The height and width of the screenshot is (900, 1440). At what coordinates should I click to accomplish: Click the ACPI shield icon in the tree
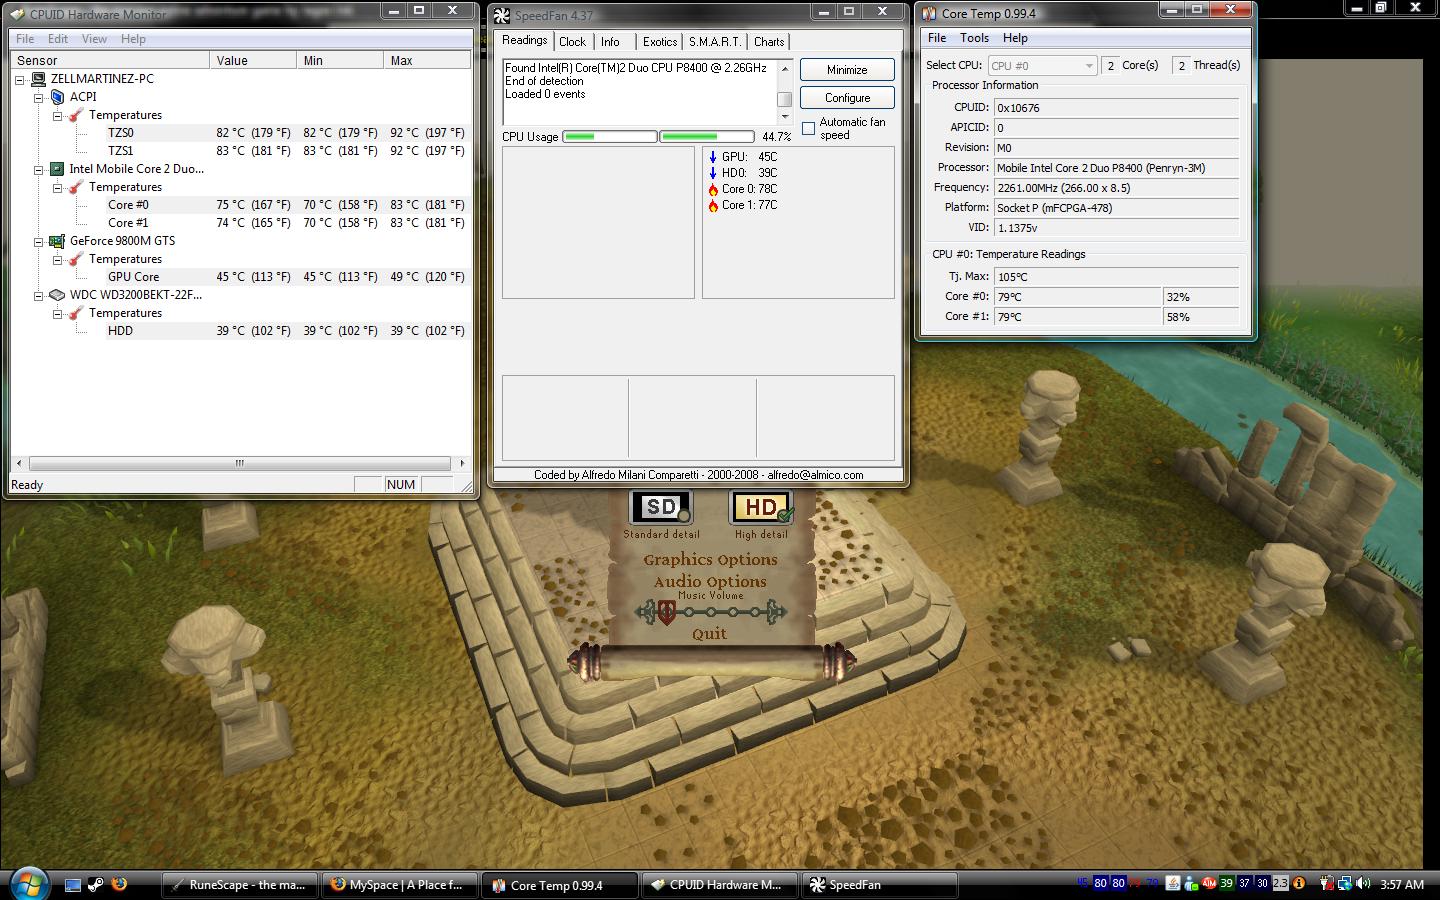click(x=57, y=97)
